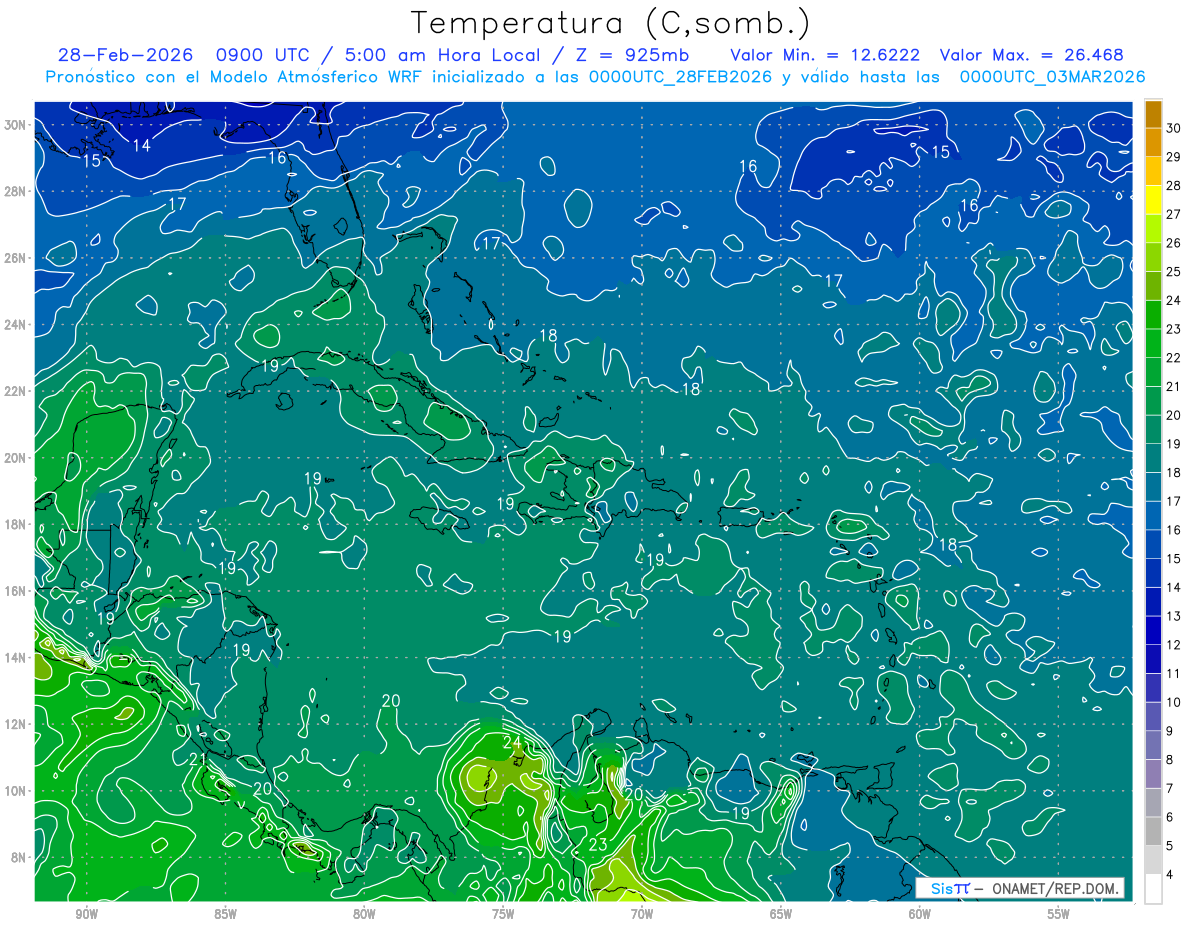Click the title "Temperatura (C,somb.)"

tap(611, 23)
